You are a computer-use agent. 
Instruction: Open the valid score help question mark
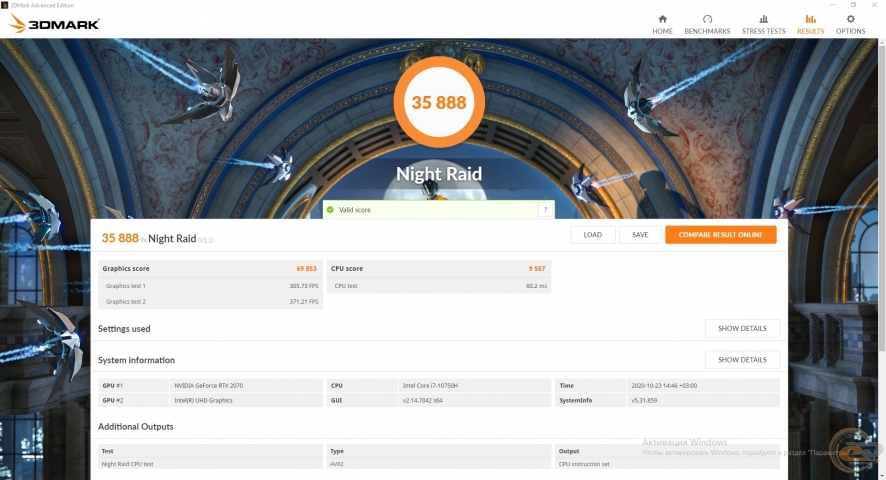(545, 210)
